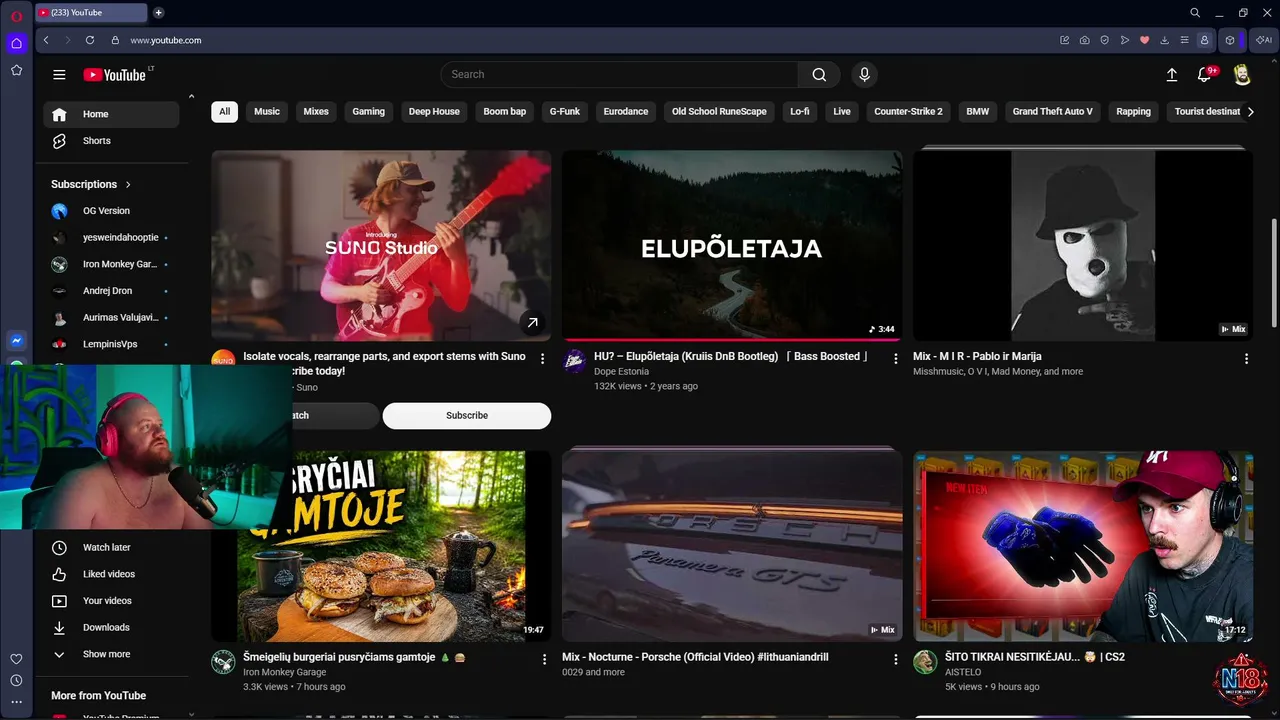This screenshot has width=1280, height=720.
Task: Open the YouTube guide hamburger menu
Action: pyautogui.click(x=59, y=75)
